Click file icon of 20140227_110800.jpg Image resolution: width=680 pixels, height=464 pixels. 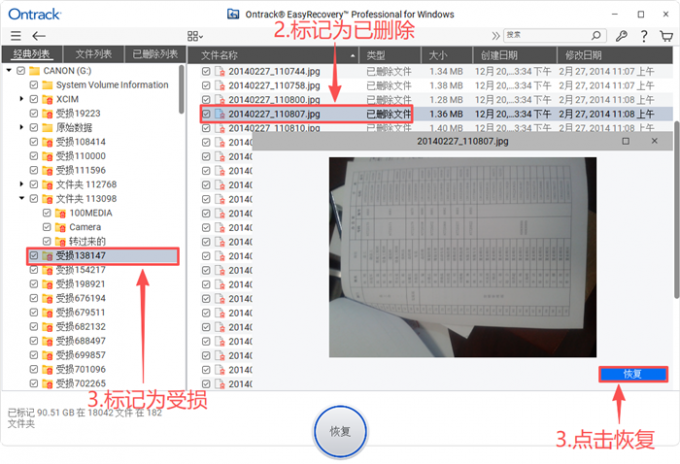coord(220,100)
